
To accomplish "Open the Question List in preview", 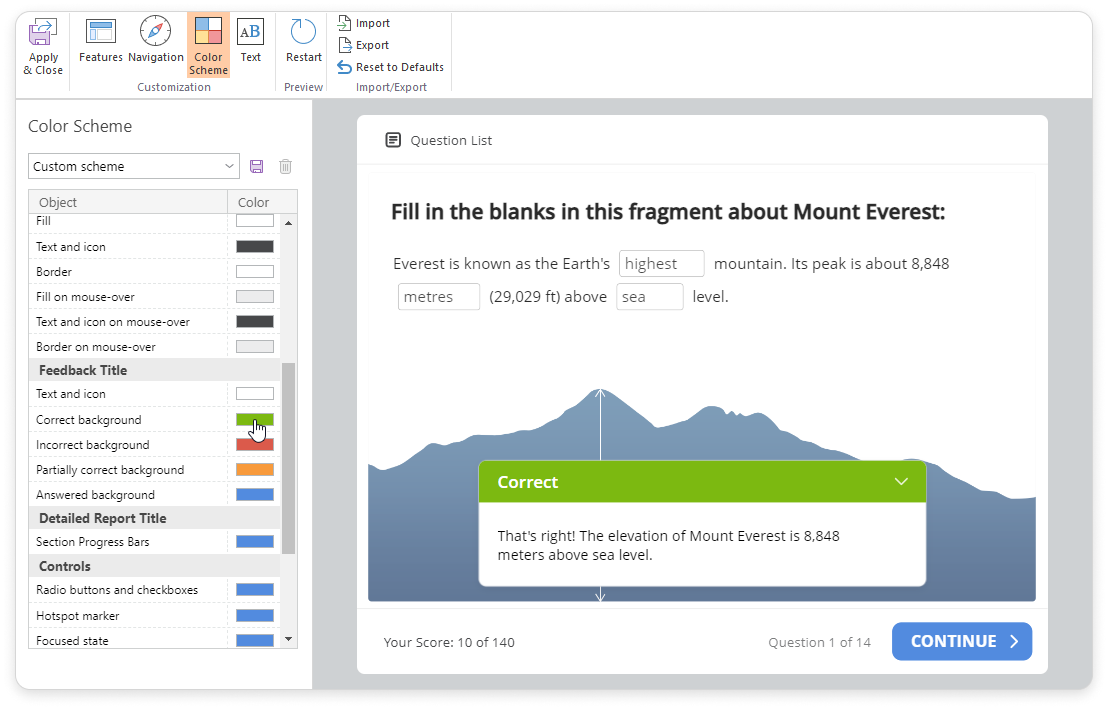I will pyautogui.click(x=438, y=140).
